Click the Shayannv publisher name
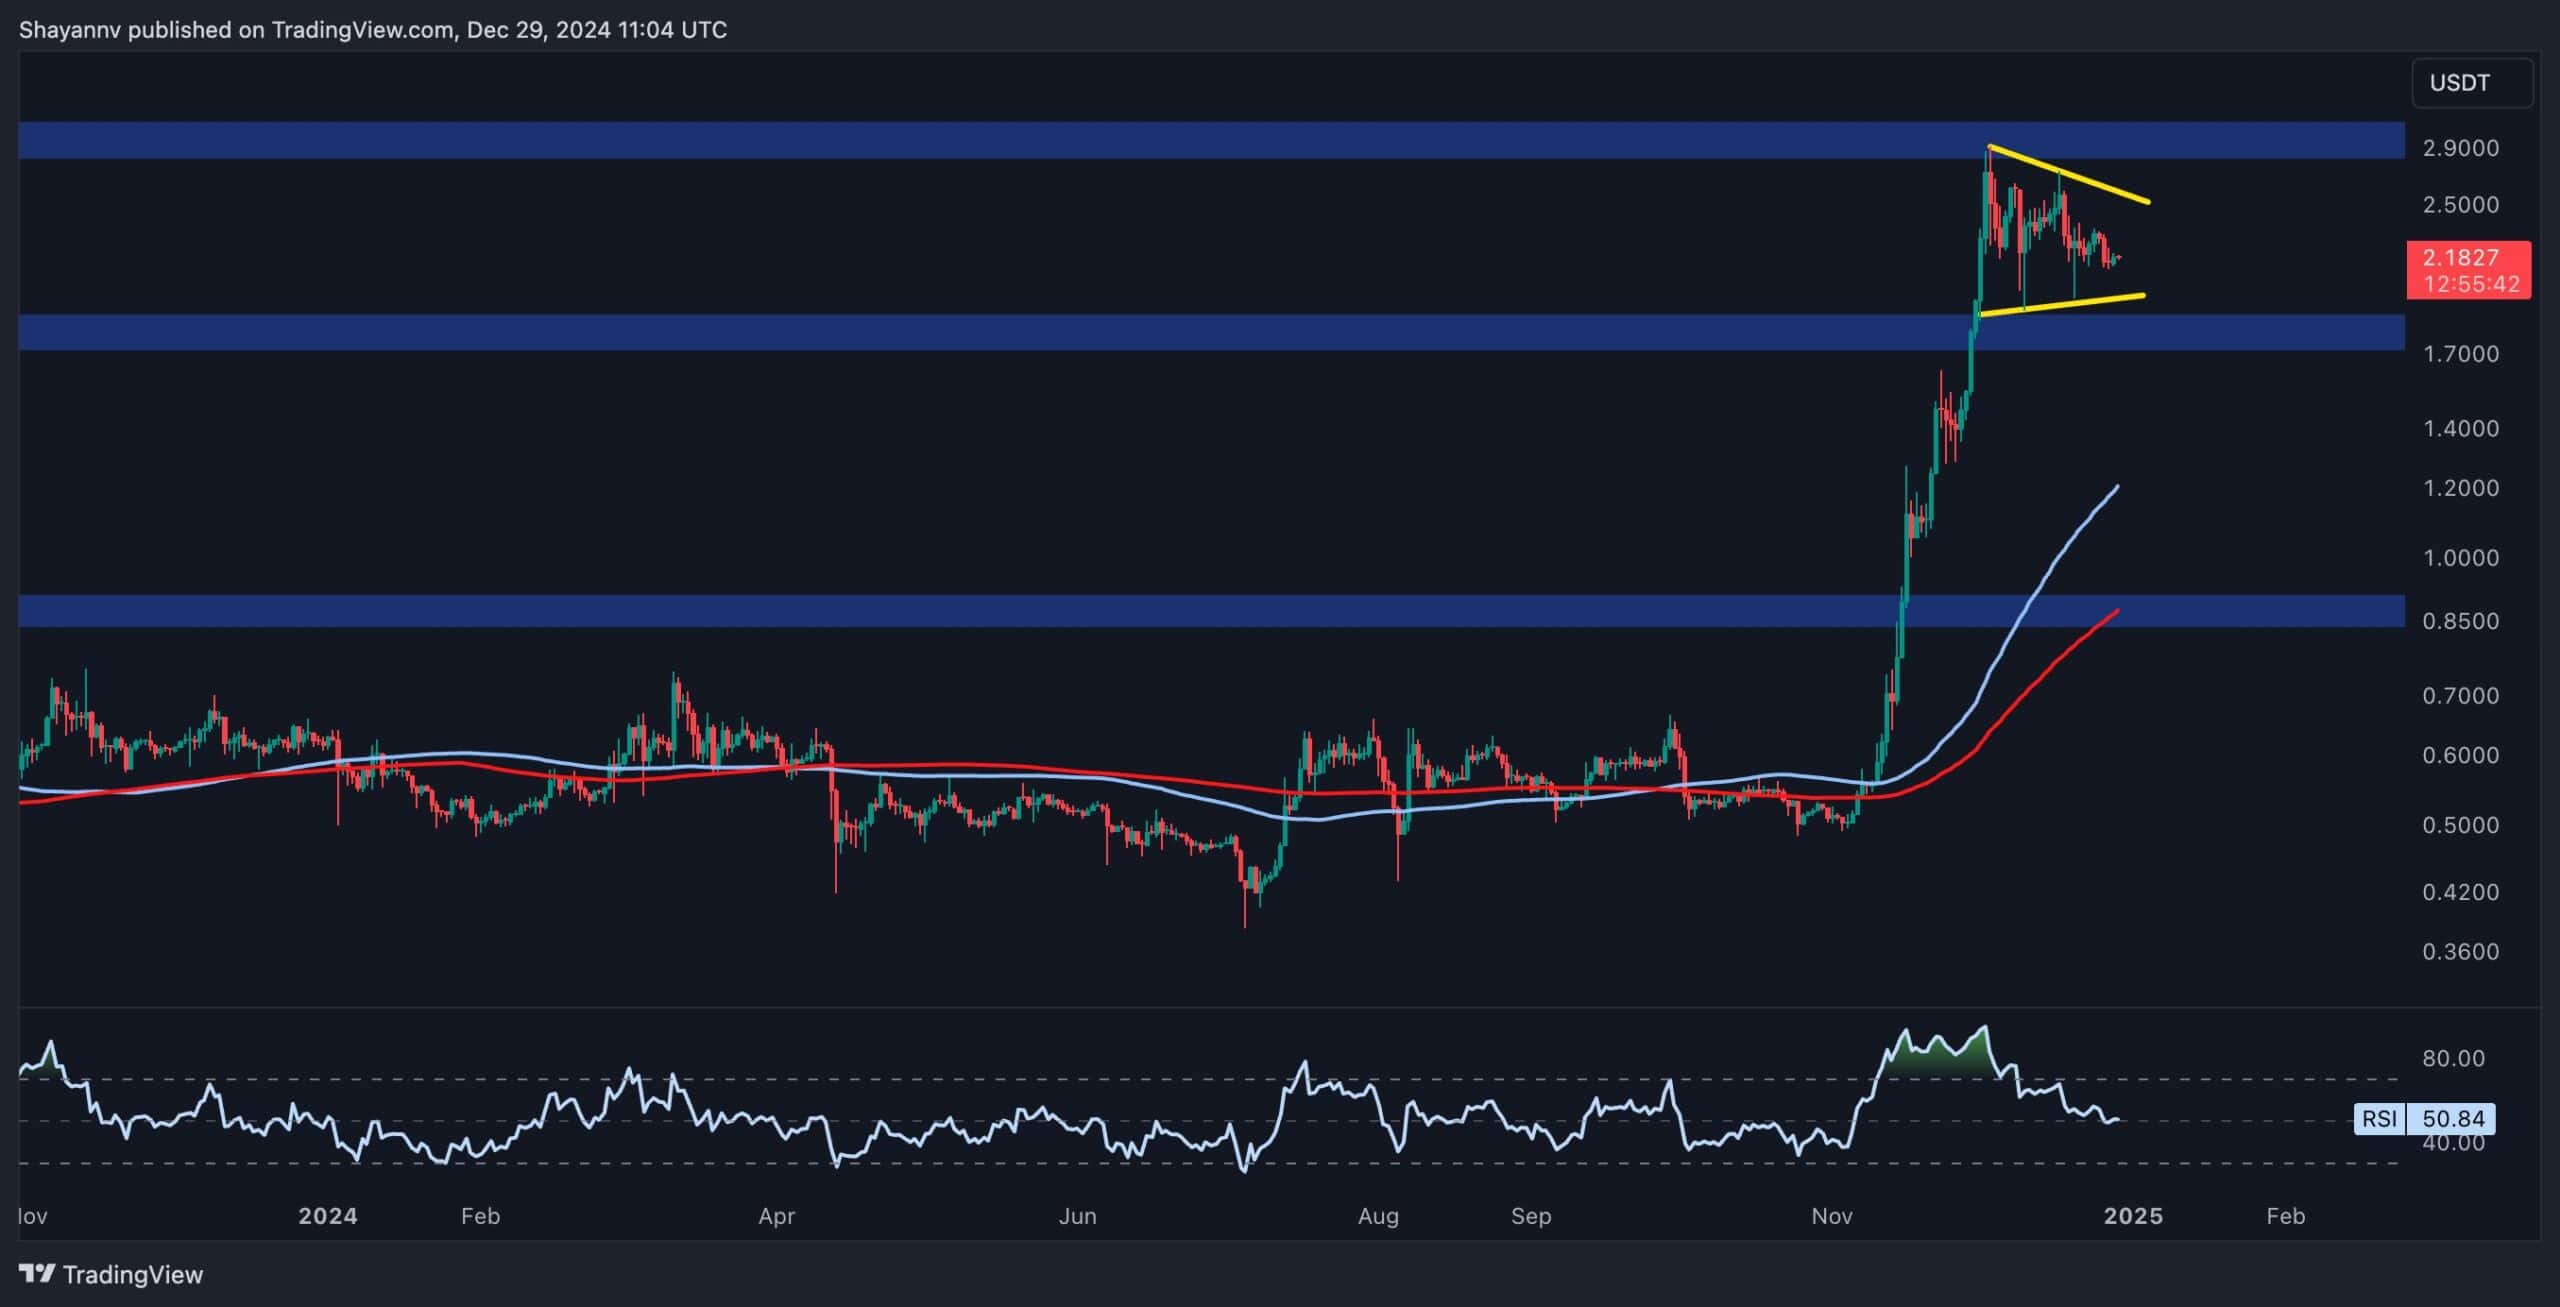 (68, 29)
